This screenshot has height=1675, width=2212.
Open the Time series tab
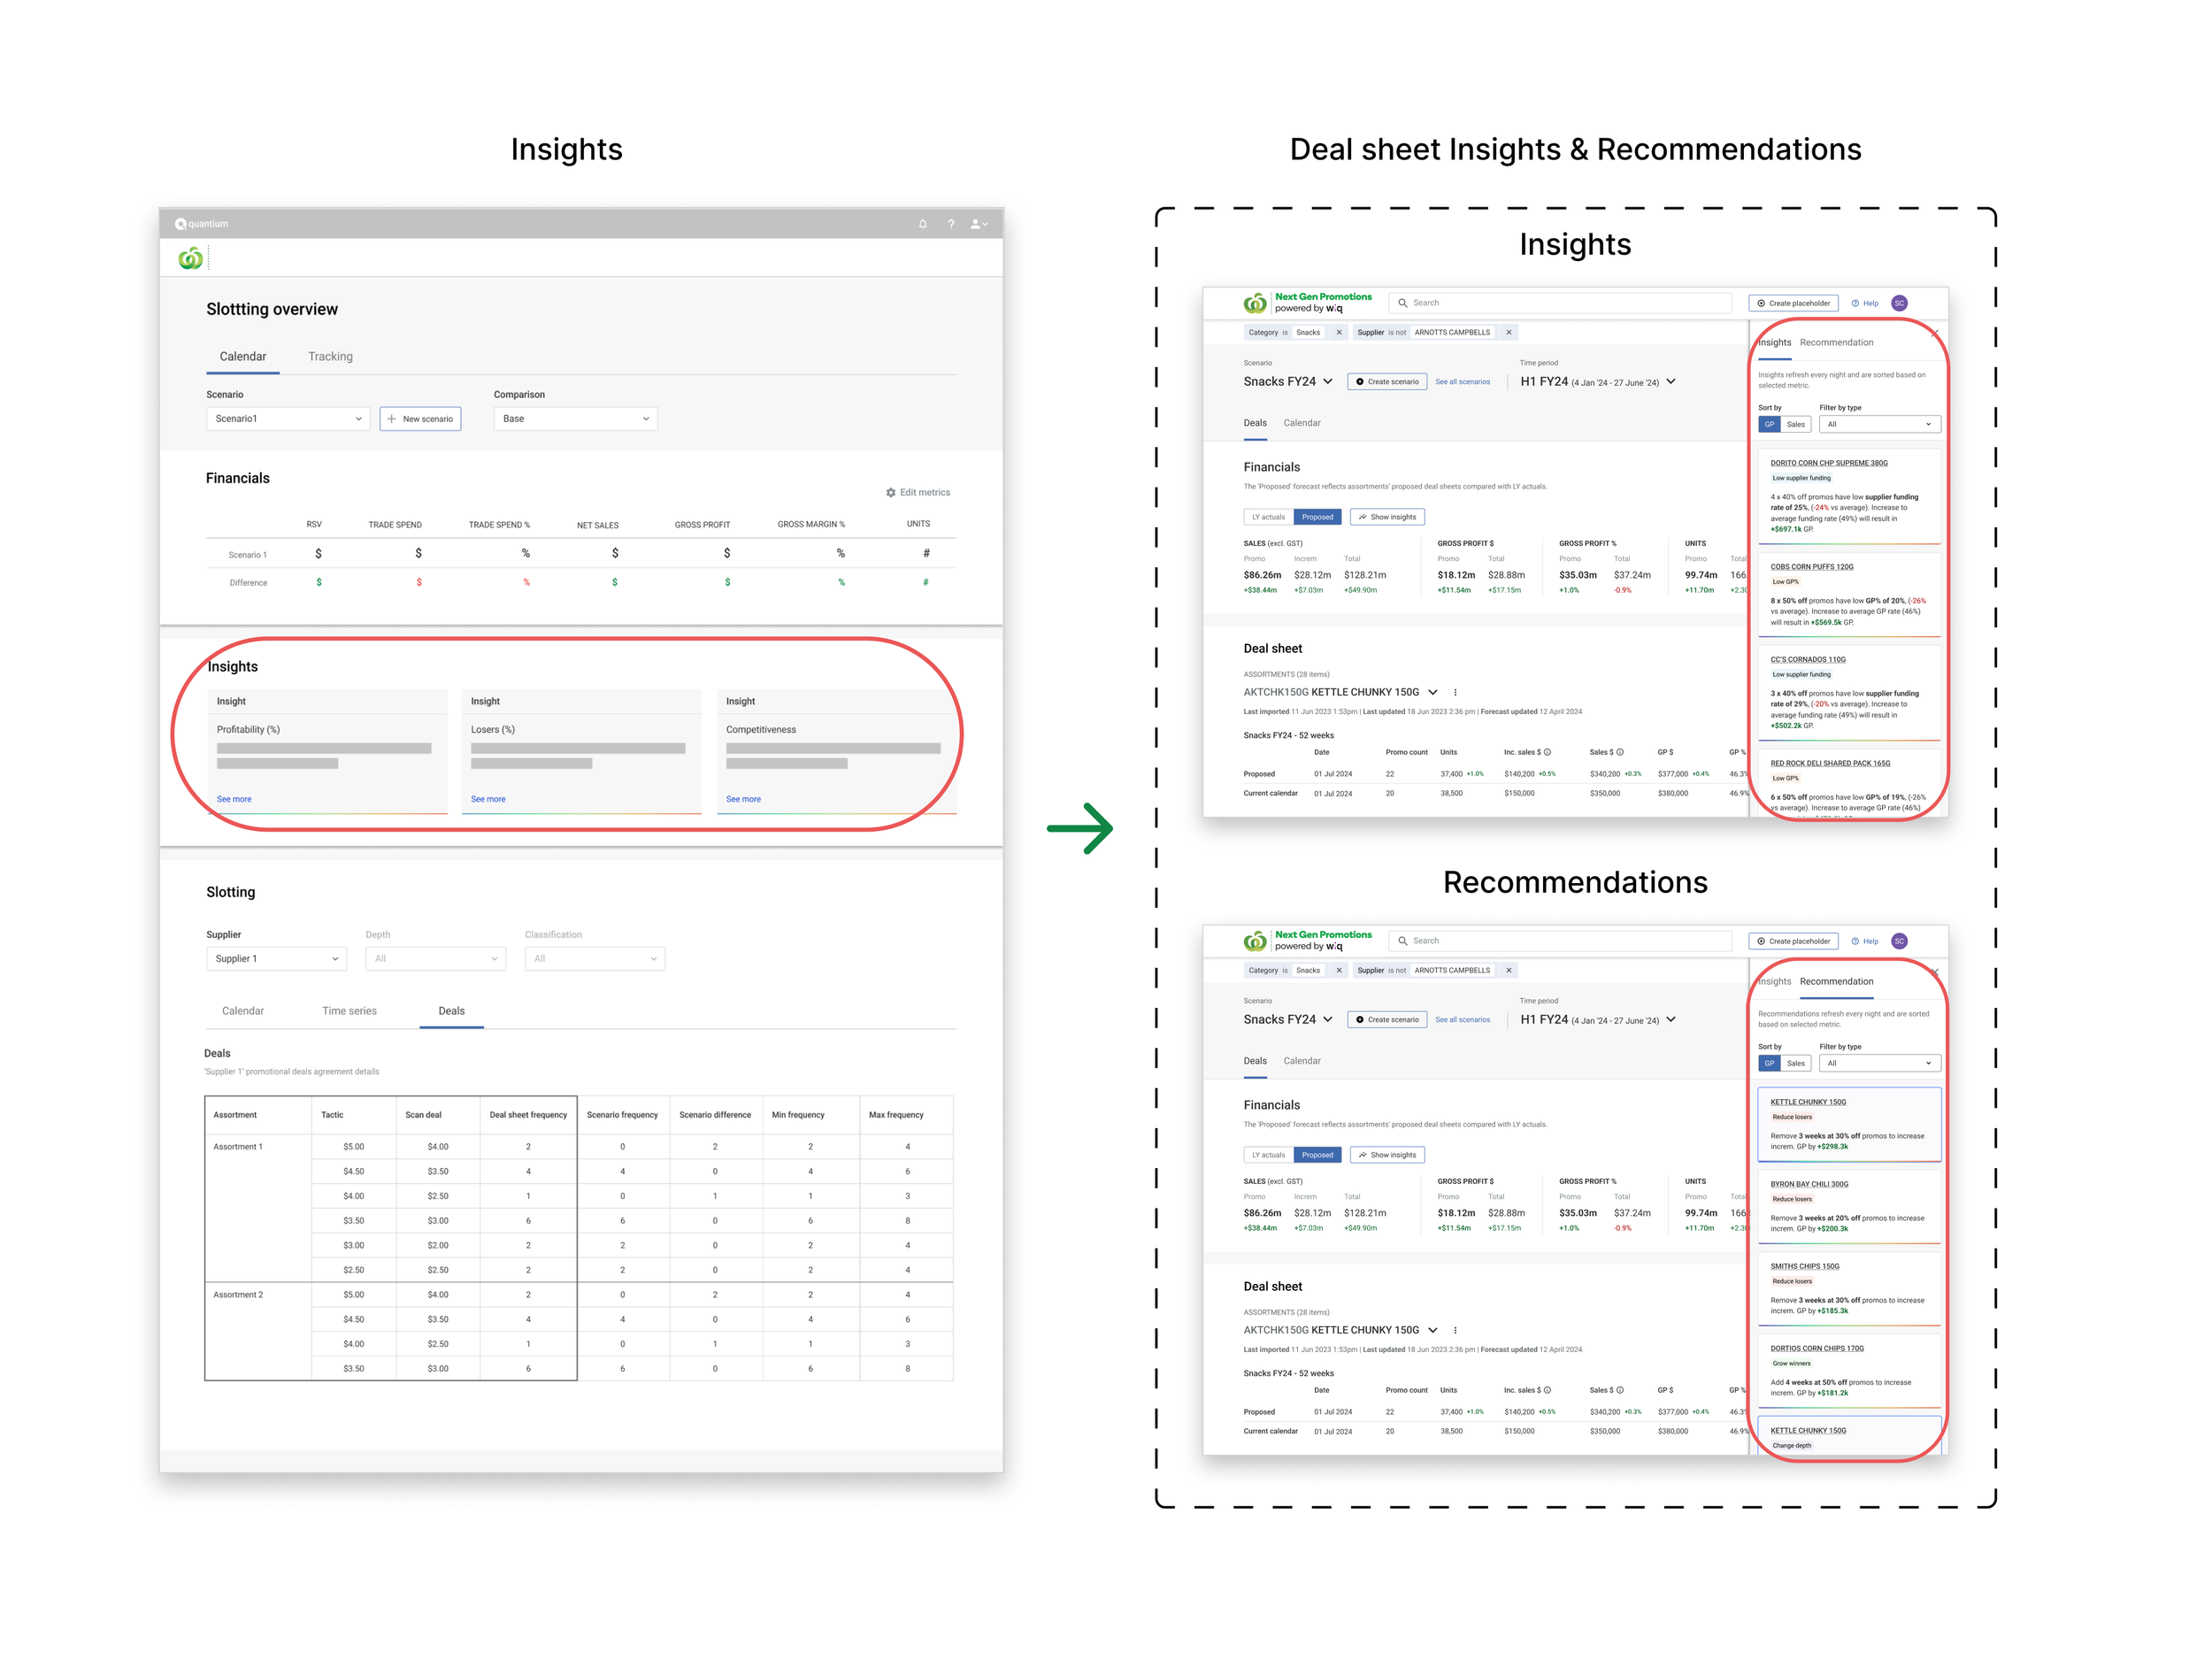349,1011
